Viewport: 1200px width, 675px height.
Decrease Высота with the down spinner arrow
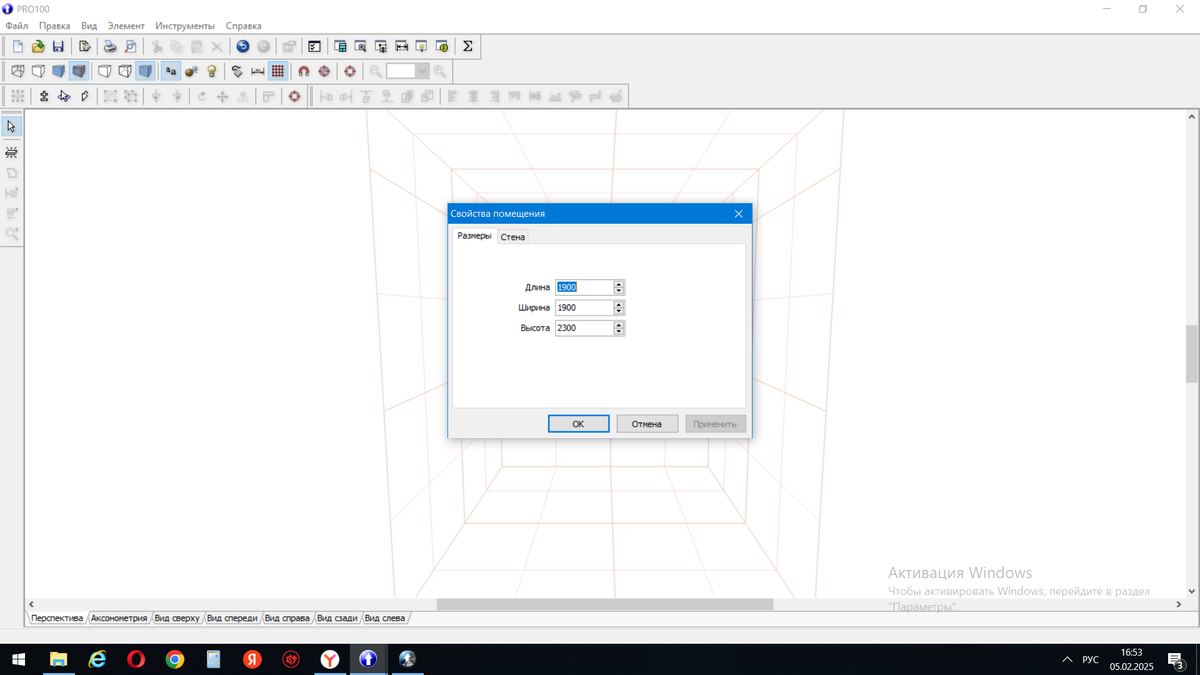619,332
